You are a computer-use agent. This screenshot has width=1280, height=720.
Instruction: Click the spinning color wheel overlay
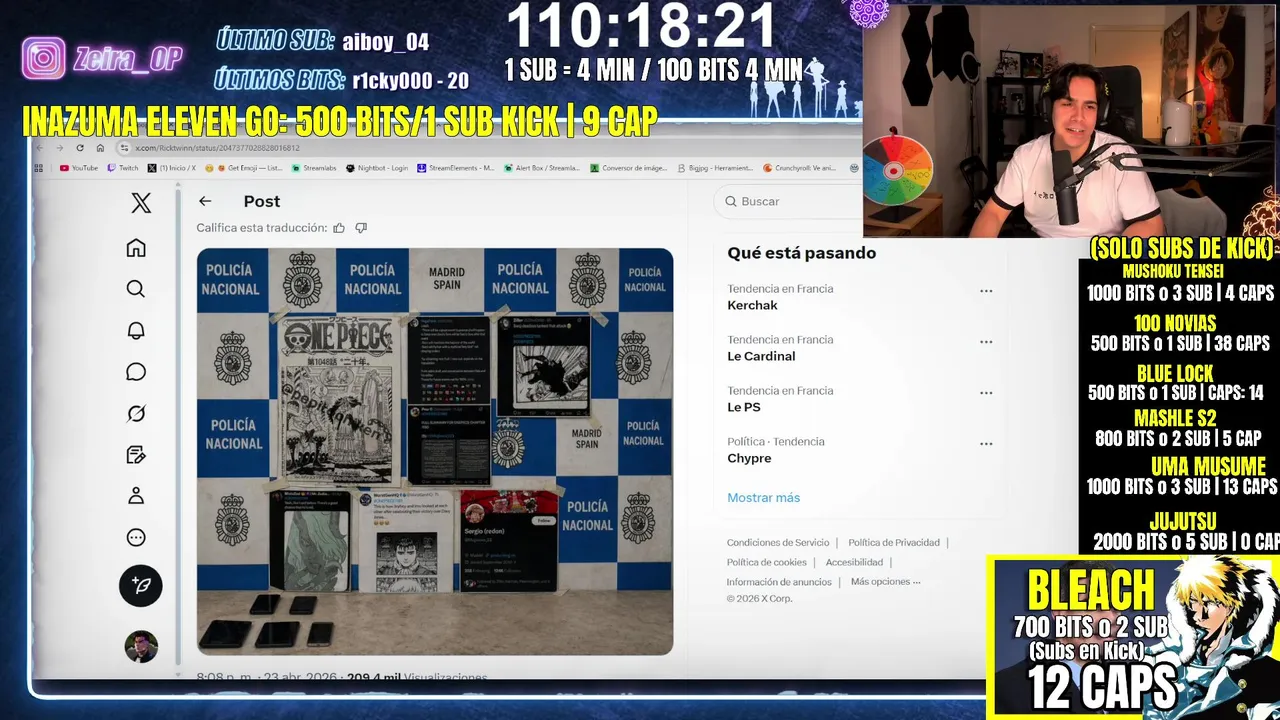(x=894, y=170)
